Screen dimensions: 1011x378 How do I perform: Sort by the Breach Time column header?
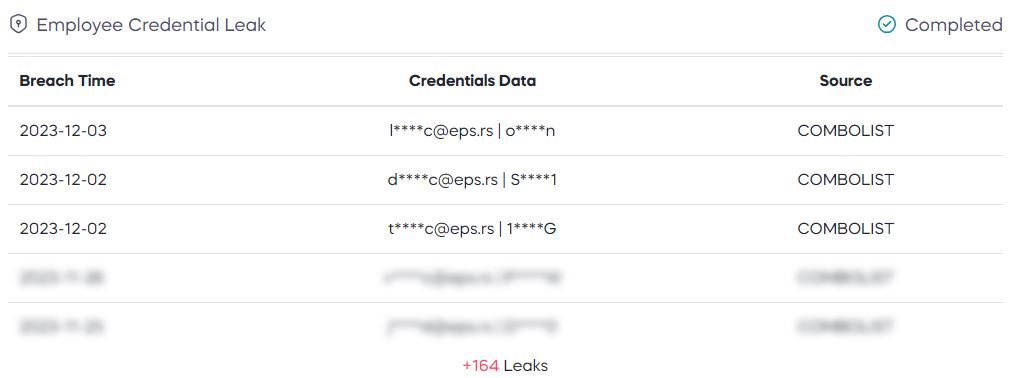pos(67,81)
